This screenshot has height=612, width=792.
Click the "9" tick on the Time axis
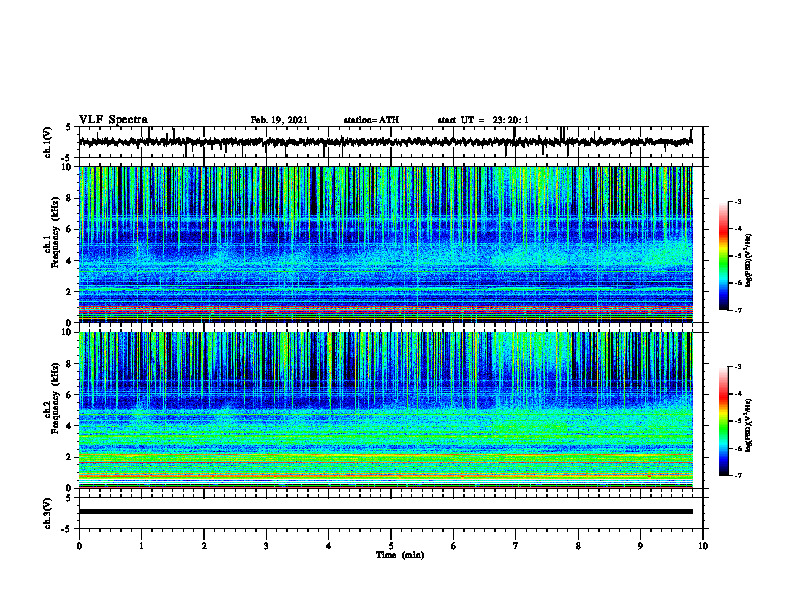coord(640,546)
